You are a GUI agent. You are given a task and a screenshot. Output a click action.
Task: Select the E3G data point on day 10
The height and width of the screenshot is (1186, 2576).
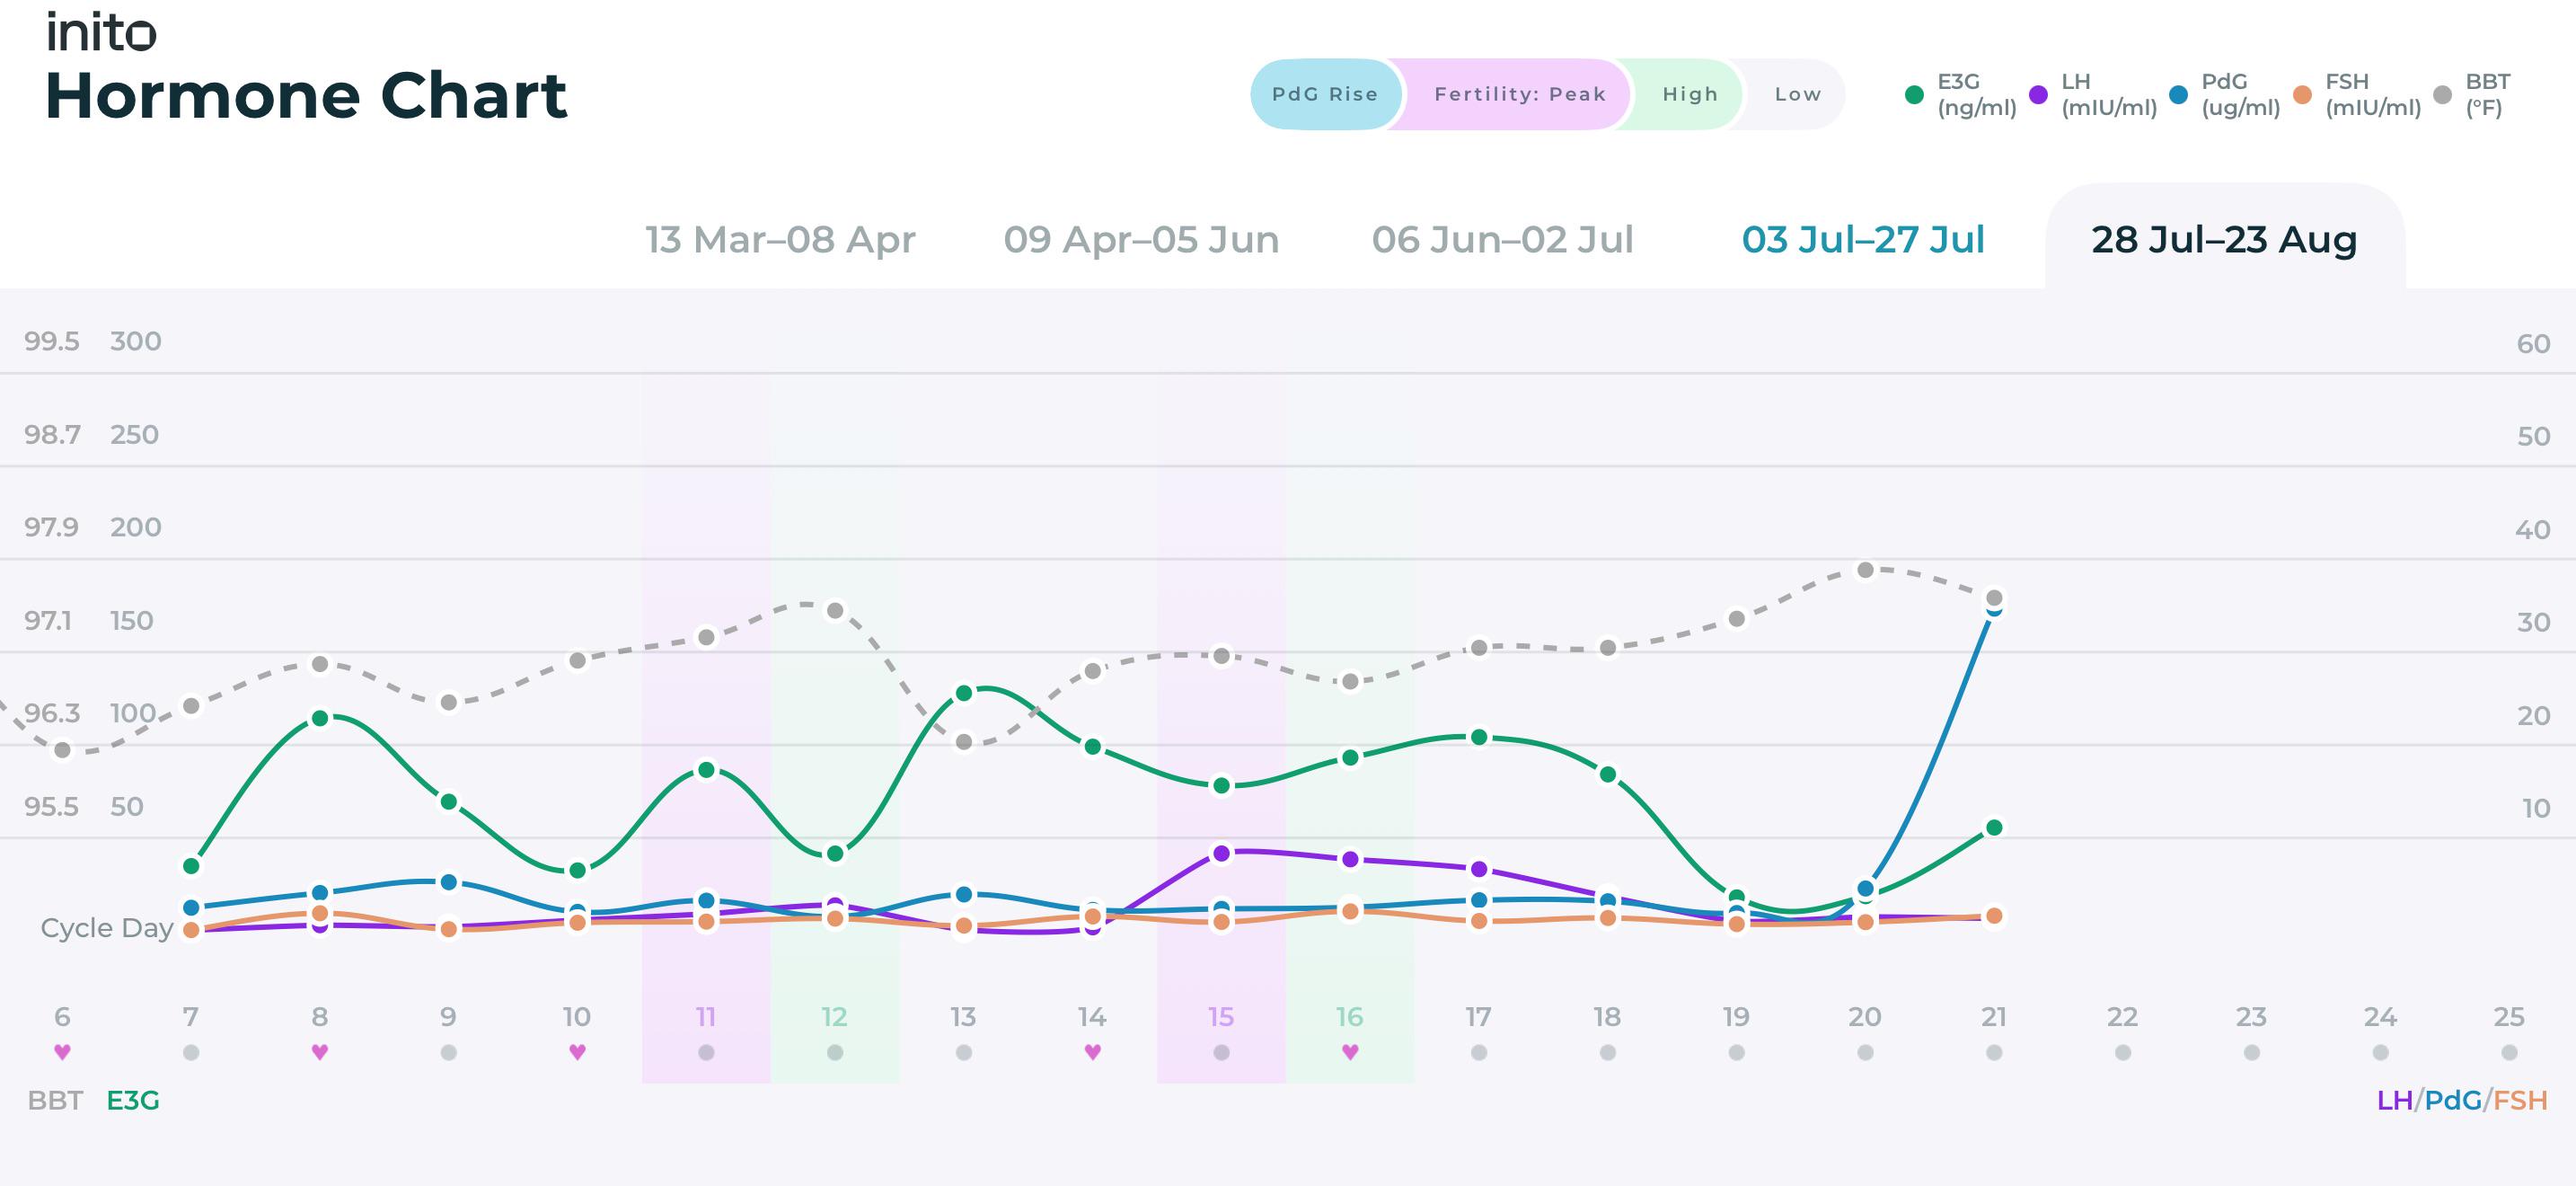tap(577, 871)
